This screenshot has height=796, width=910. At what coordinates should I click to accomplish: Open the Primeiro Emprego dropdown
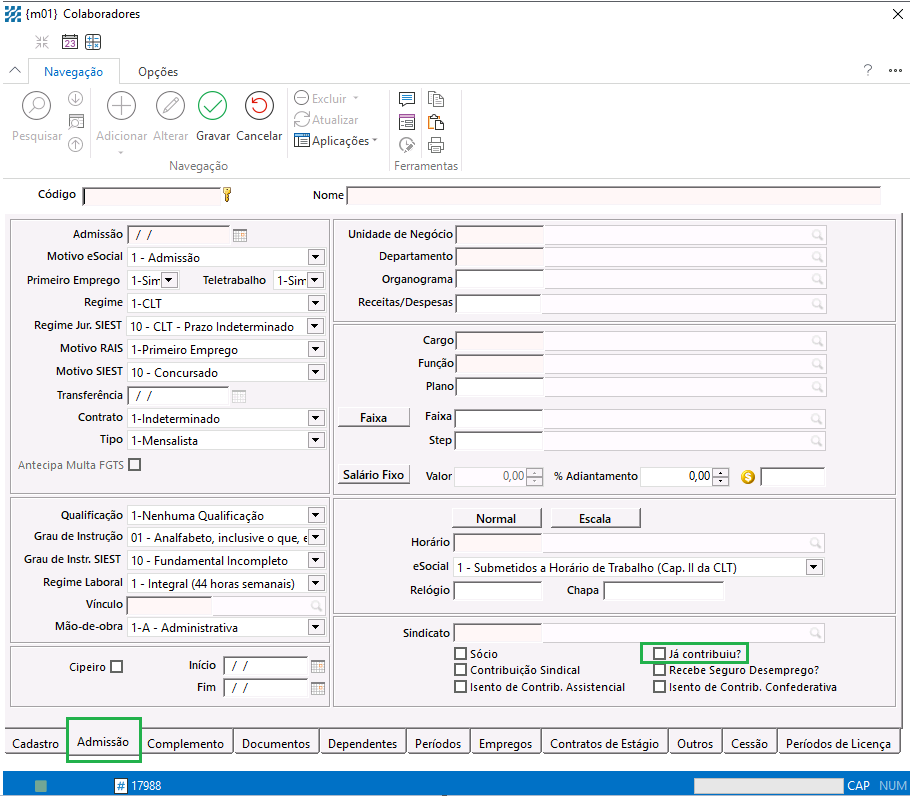169,280
